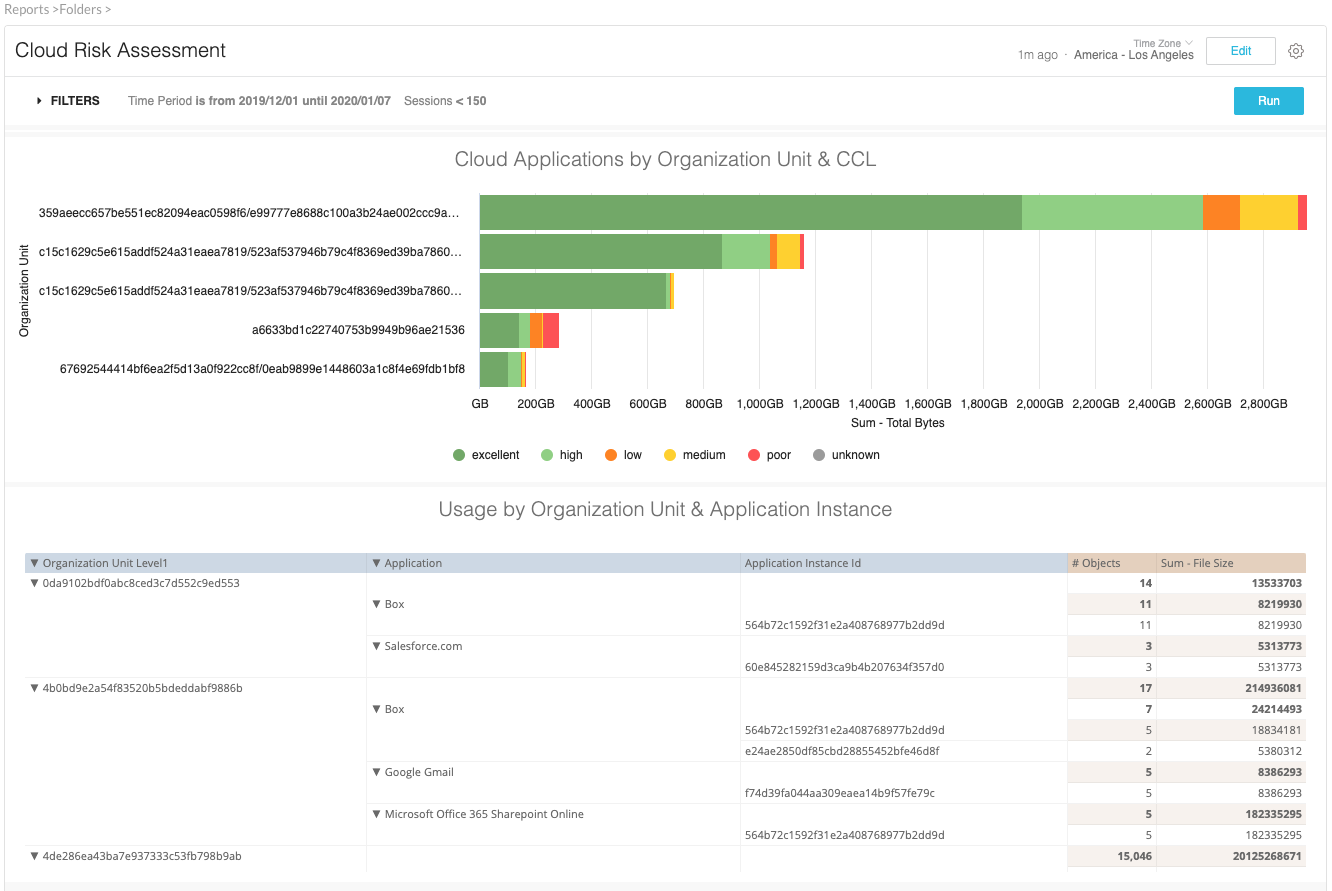This screenshot has width=1332, height=891.
Task: Toggle the medium legend series
Action: pyautogui.click(x=695, y=455)
